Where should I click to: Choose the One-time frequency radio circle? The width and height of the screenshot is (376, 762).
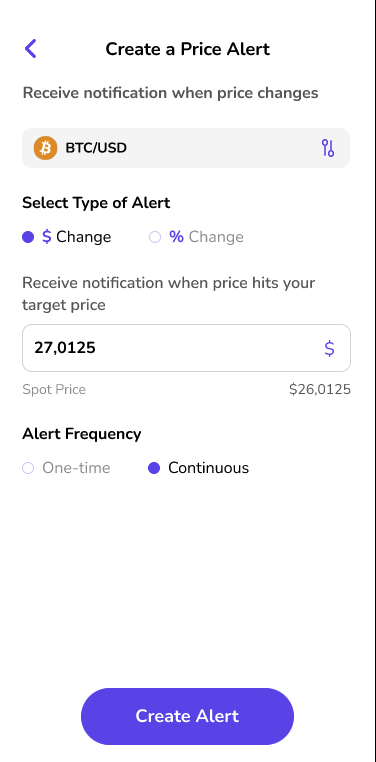coord(28,468)
